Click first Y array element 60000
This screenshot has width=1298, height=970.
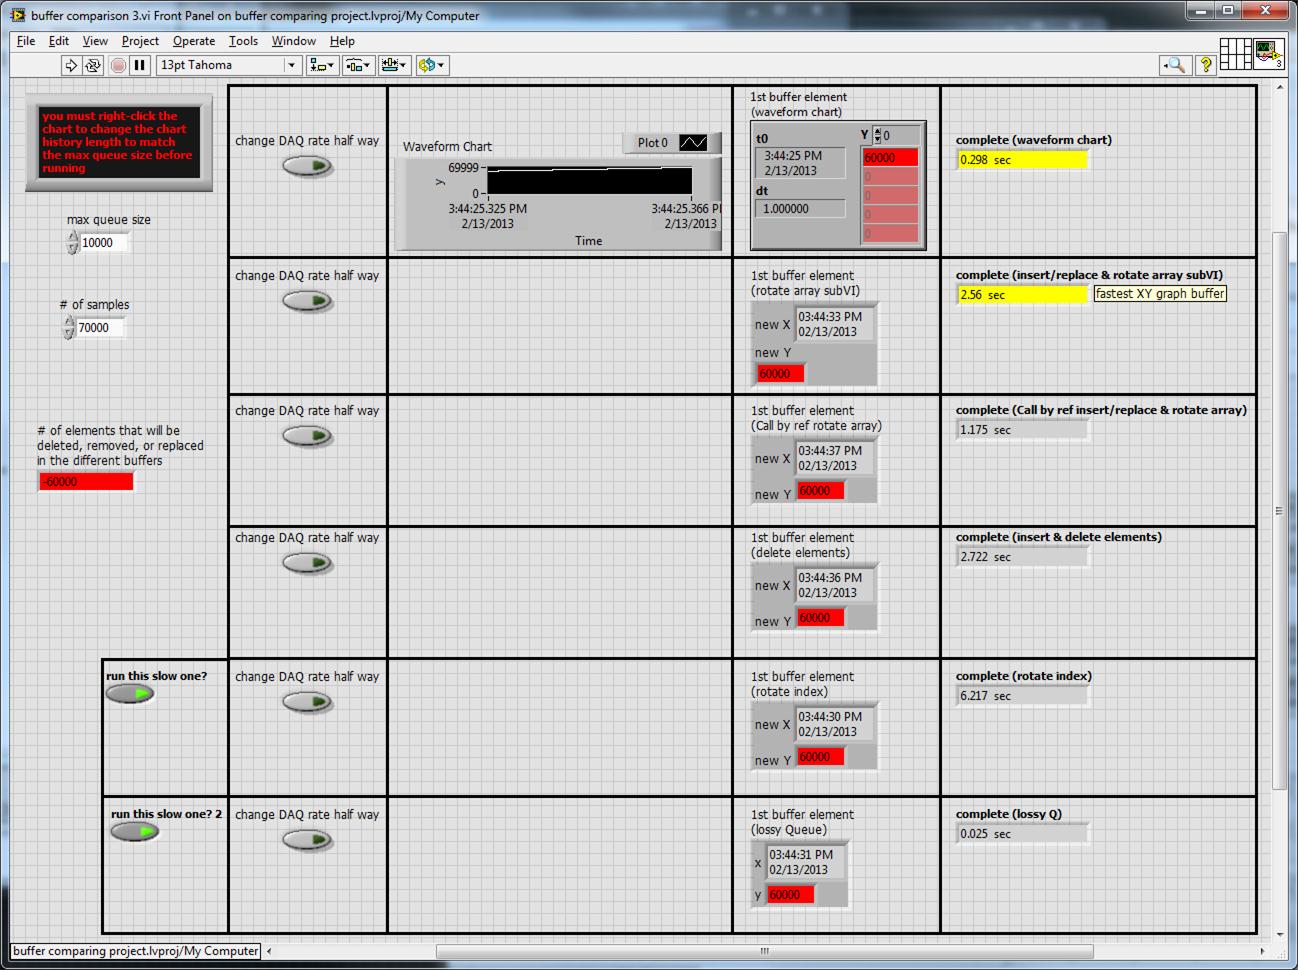[x=890, y=158]
